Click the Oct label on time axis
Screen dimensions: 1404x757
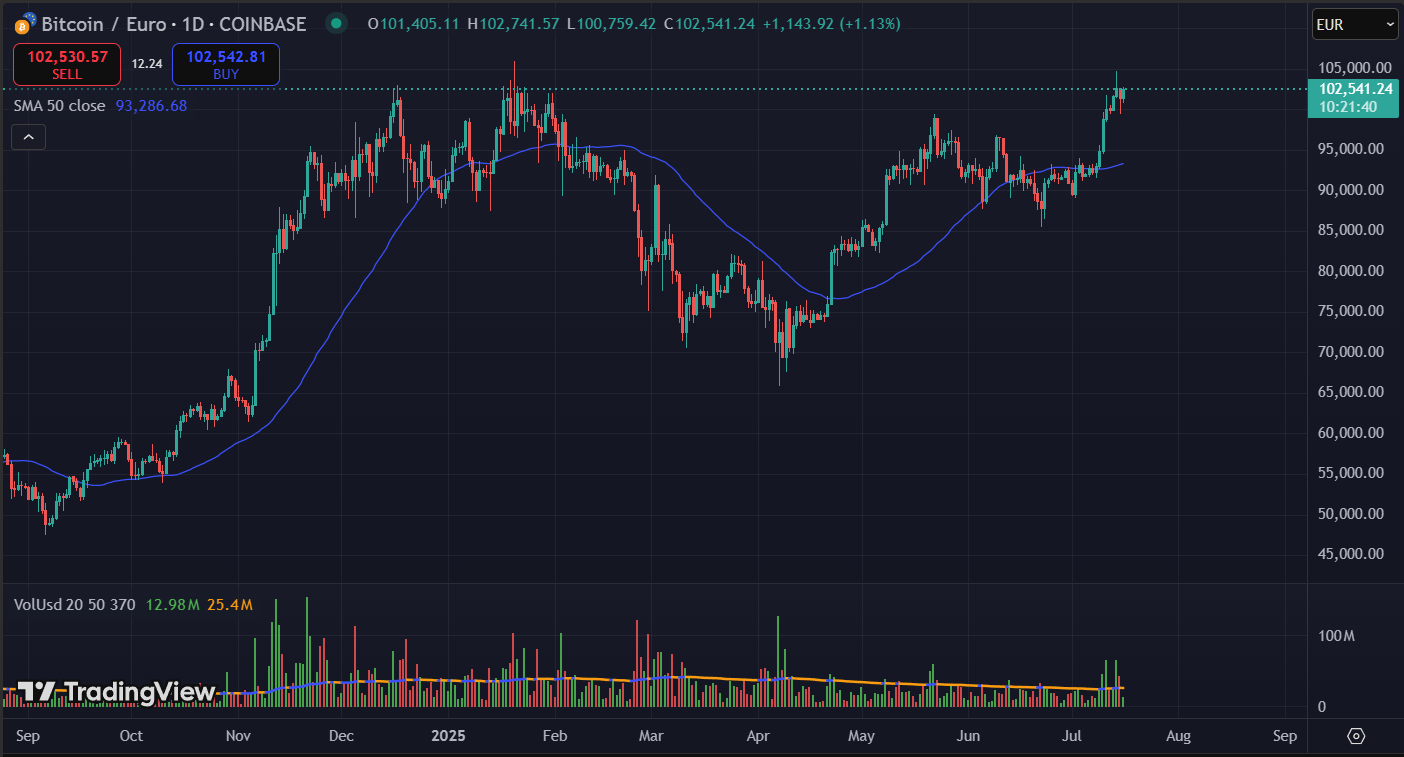131,736
